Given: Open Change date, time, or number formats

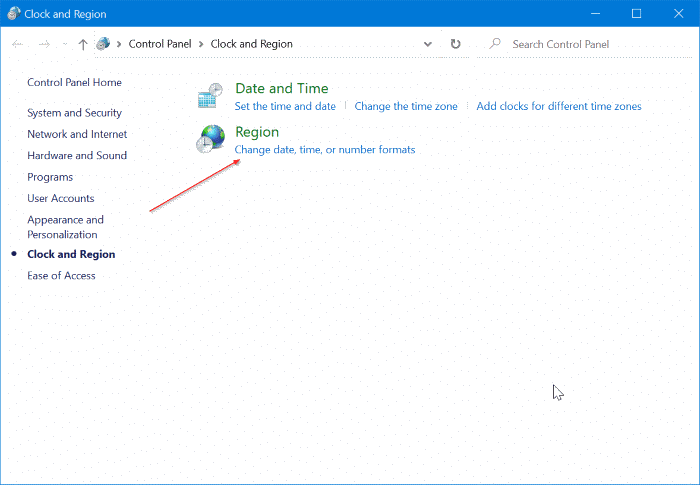Looking at the screenshot, I should (x=325, y=150).
